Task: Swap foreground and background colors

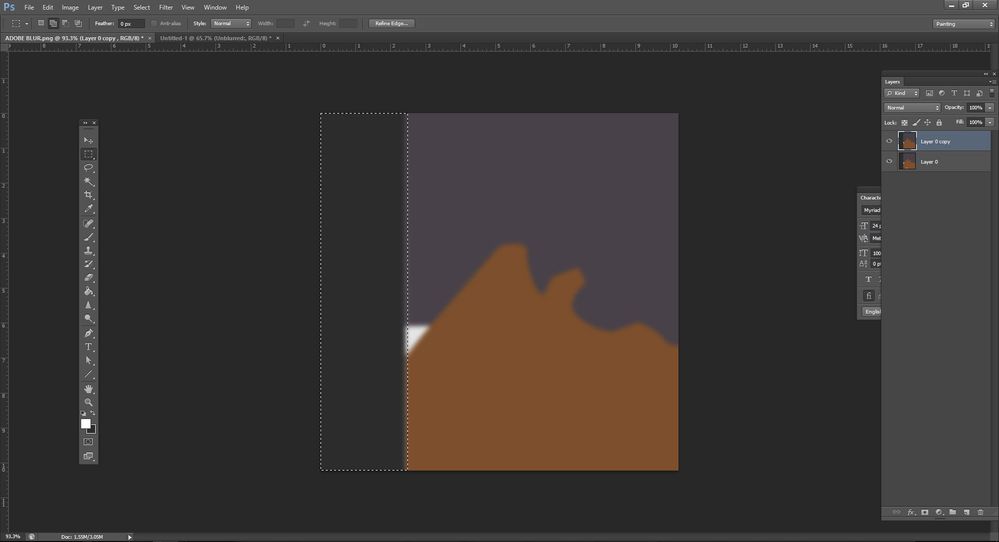Action: coord(93,413)
